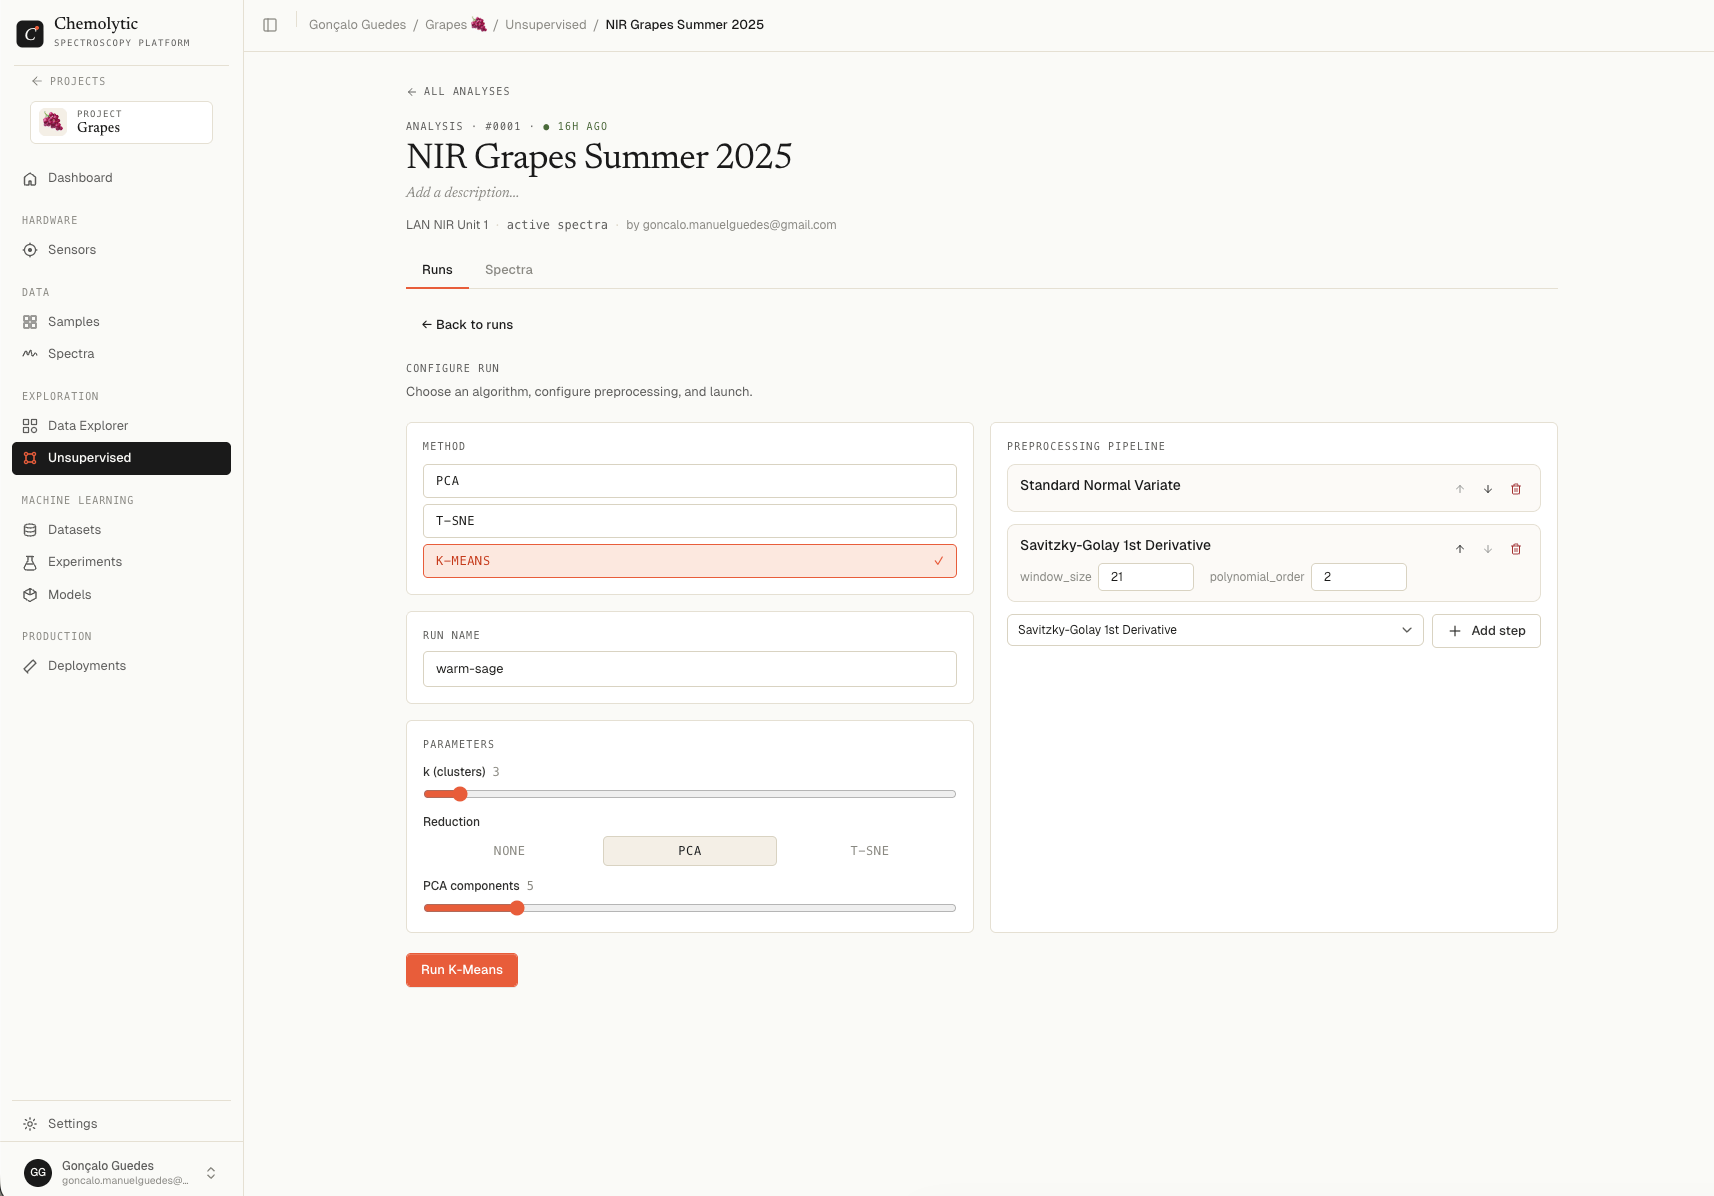
Task: Click the Data Explorer icon
Action: pos(30,426)
